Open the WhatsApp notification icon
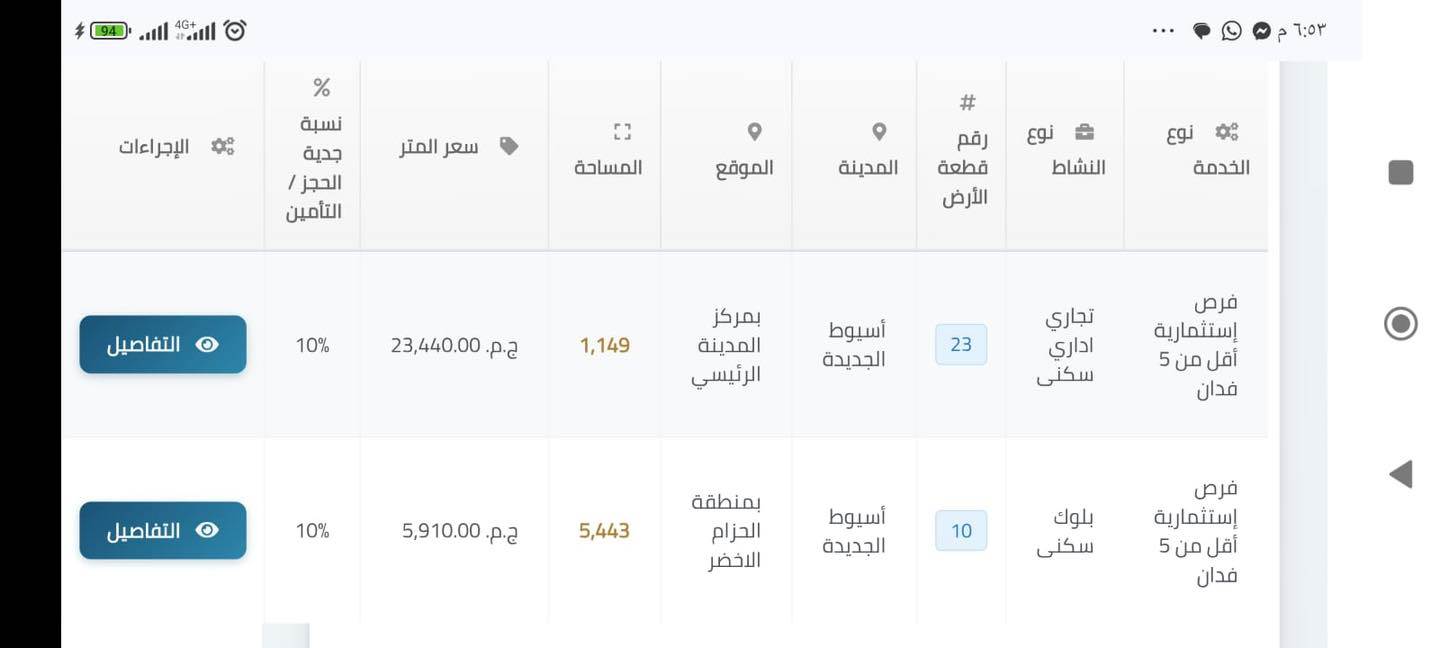This screenshot has width=1440, height=648. (x=1232, y=30)
